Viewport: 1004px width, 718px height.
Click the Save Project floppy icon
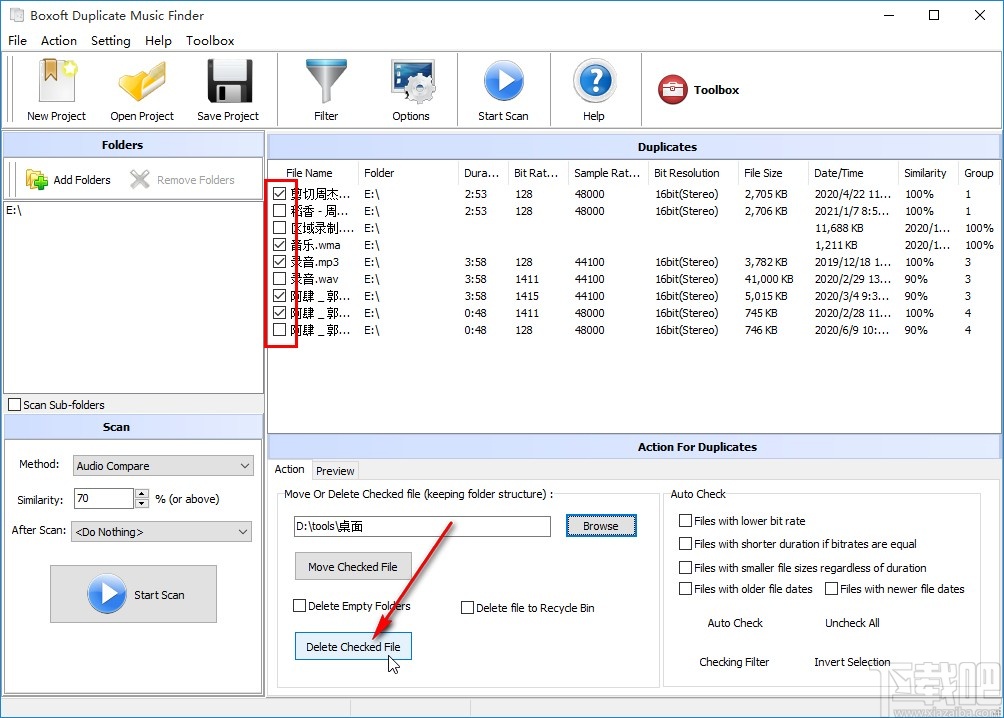[x=229, y=81]
